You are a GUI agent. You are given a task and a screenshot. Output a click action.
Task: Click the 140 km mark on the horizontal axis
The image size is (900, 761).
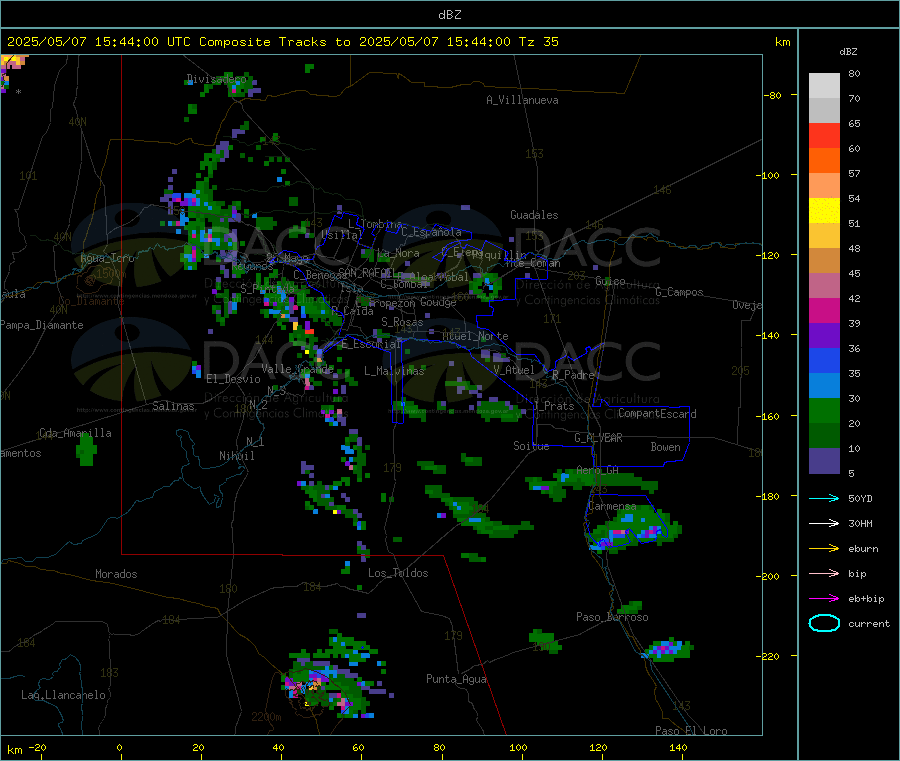pos(678,747)
